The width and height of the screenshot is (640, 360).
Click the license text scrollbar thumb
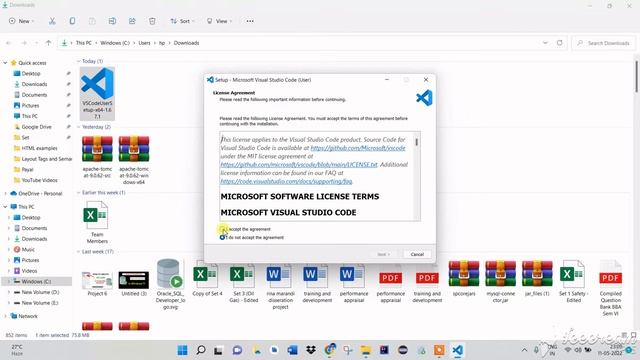tap(416, 142)
